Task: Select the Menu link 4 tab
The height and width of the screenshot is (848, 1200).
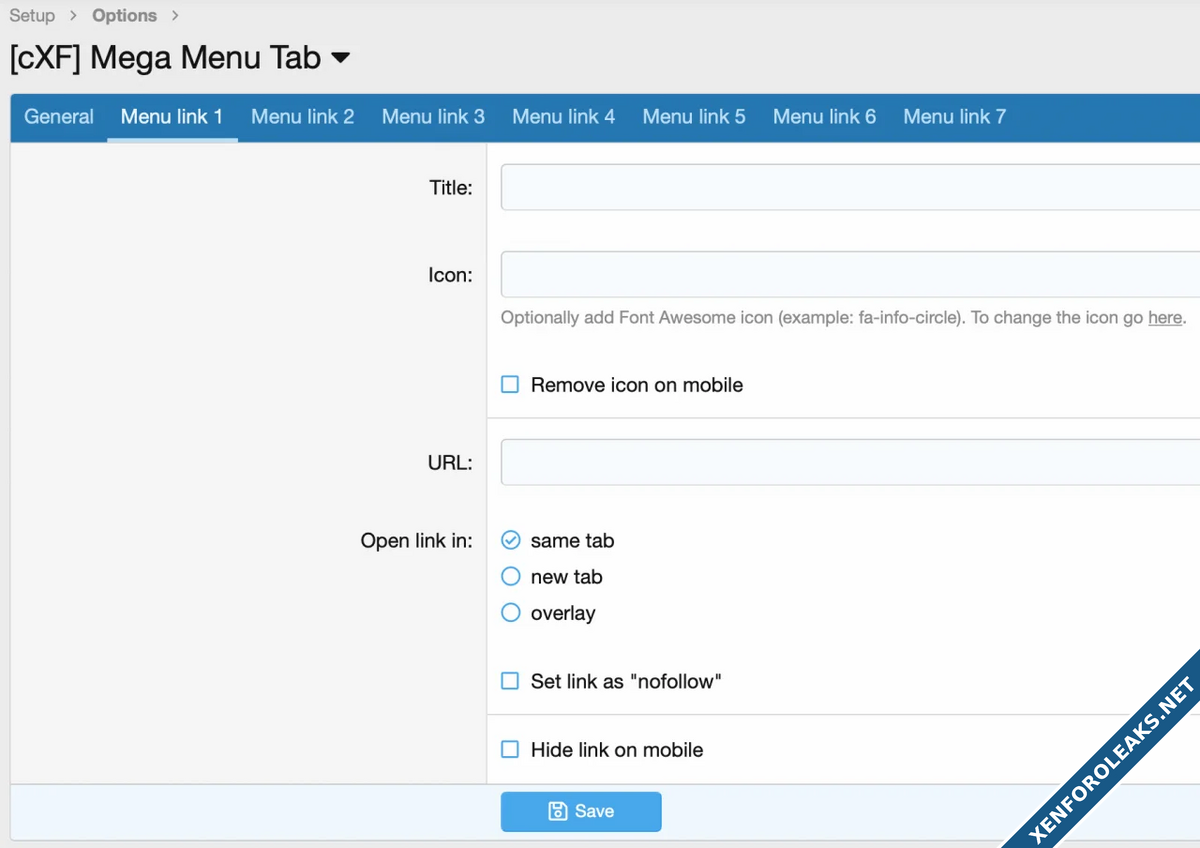Action: [563, 117]
